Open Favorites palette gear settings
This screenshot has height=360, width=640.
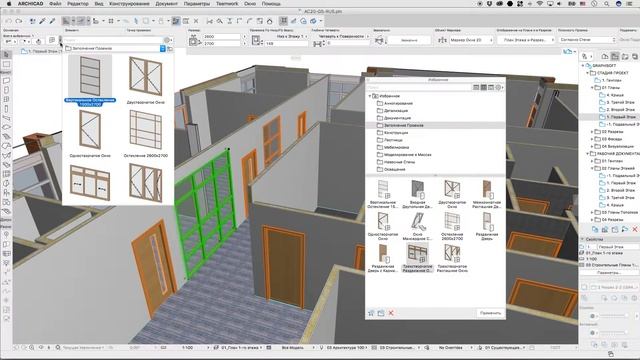(x=499, y=87)
